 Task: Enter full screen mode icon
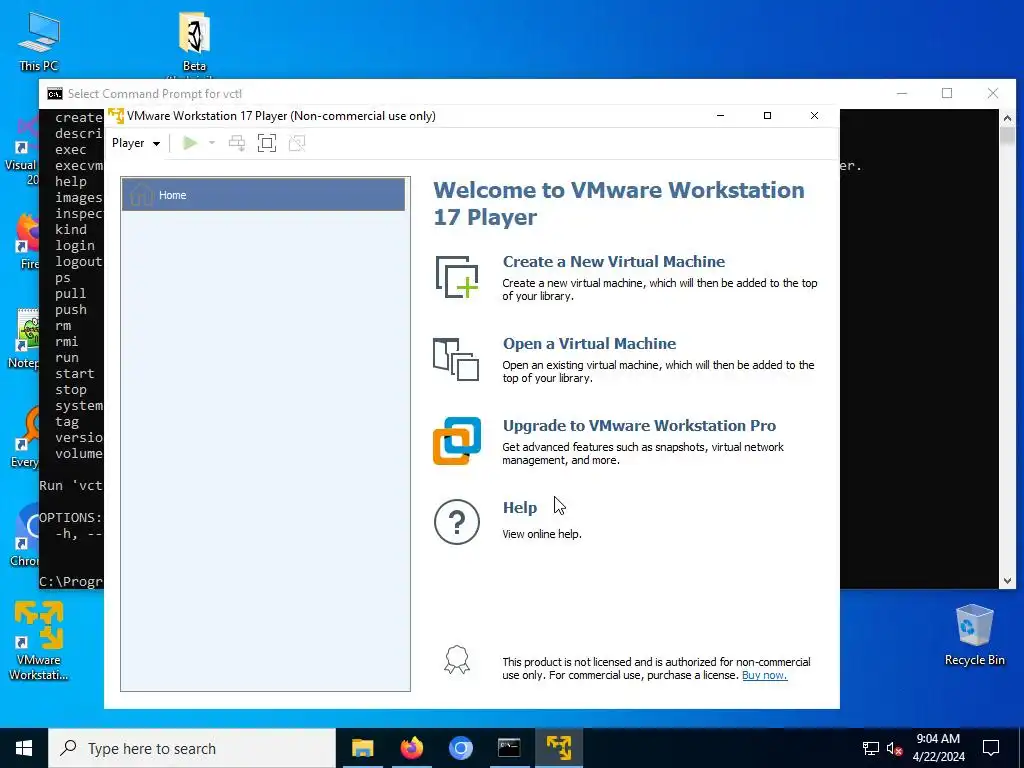pyautogui.click(x=266, y=143)
